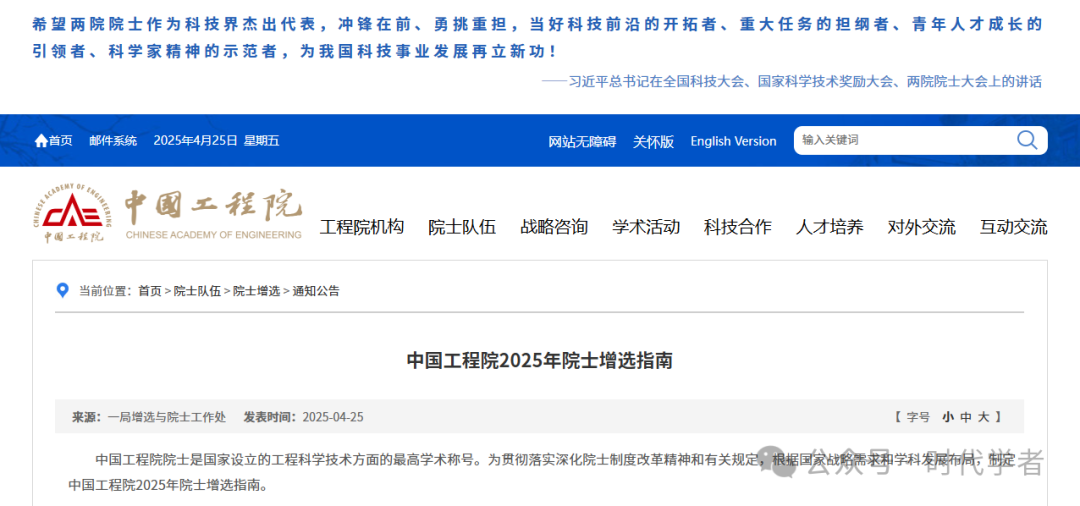The width and height of the screenshot is (1080, 506).
Task: Click the home icon beside 首页
Action: [x=41, y=141]
